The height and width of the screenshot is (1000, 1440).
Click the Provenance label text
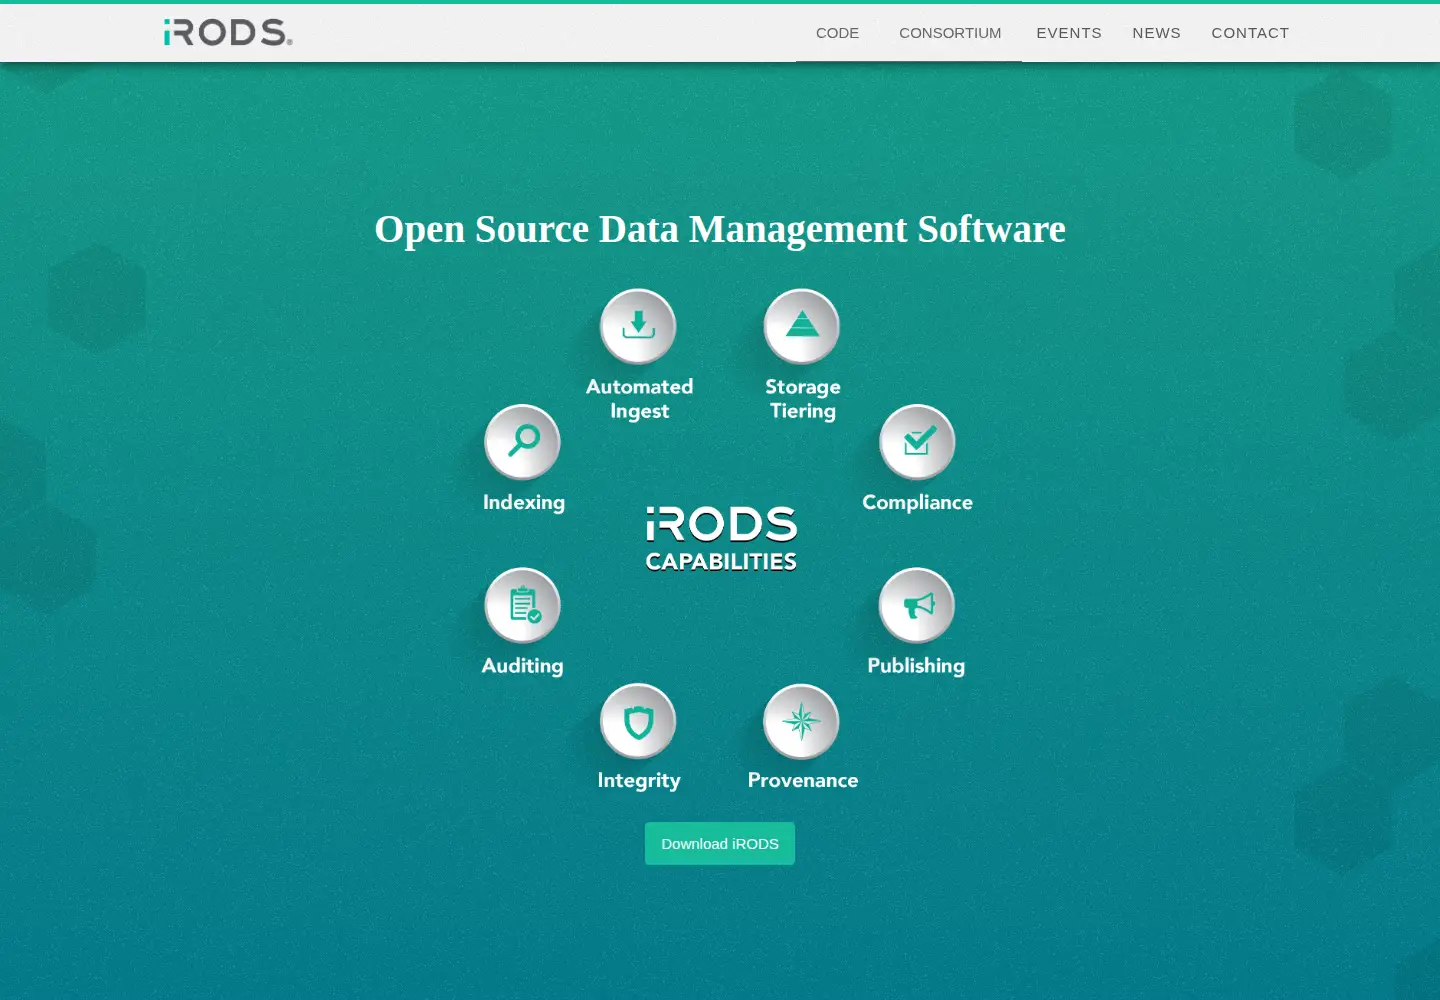[803, 780]
